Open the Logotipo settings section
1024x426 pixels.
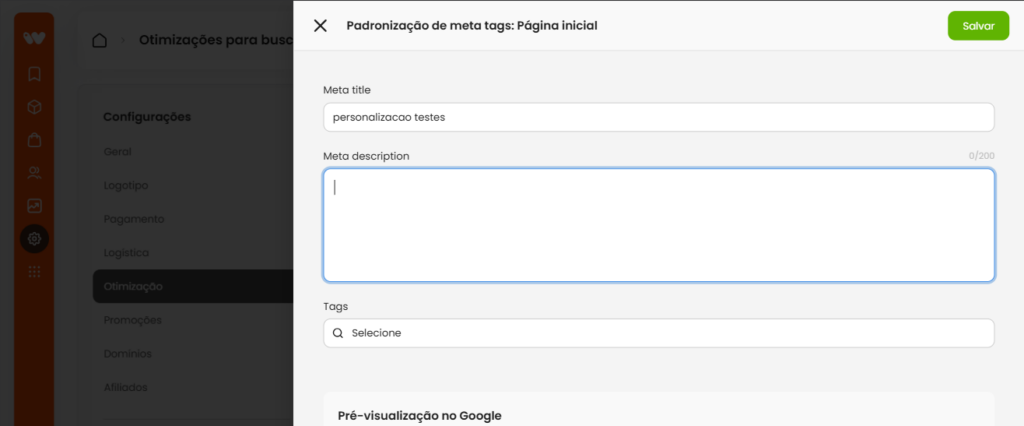(x=126, y=186)
